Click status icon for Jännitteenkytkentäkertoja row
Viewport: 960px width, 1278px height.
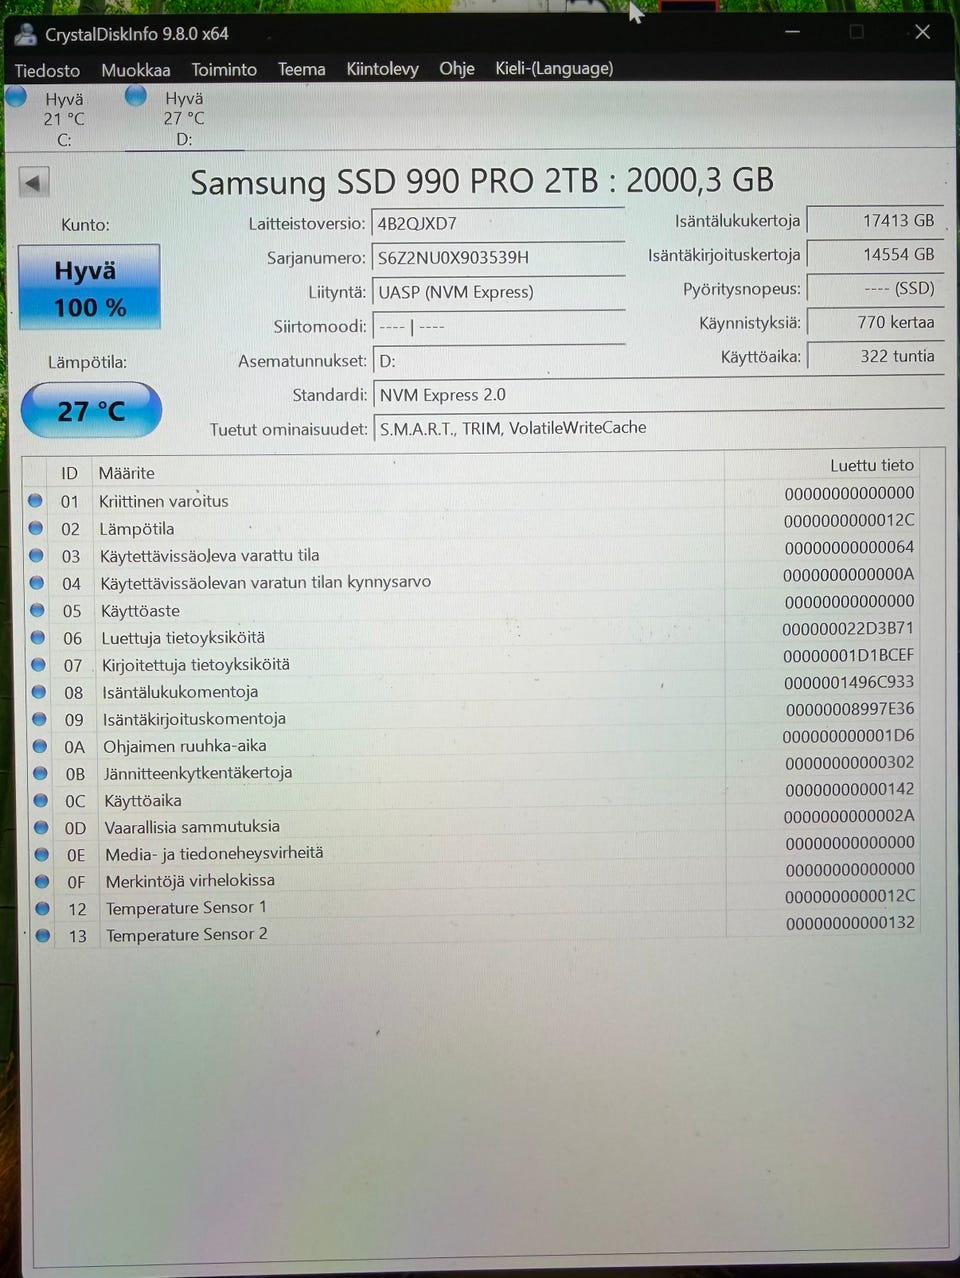click(40, 773)
